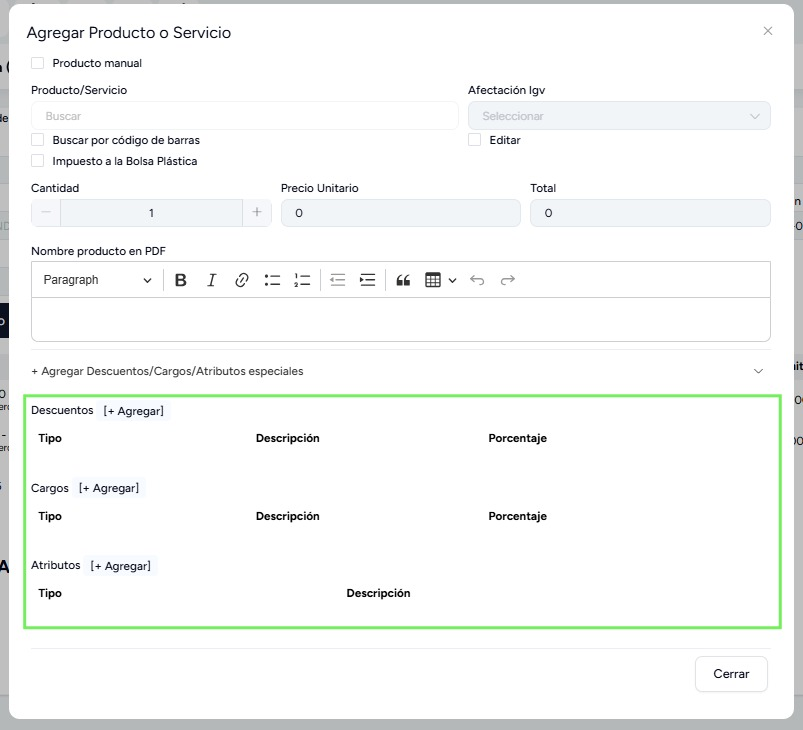Collapse the Descuentos/Cargos/Atributos section chevron

[x=758, y=371]
